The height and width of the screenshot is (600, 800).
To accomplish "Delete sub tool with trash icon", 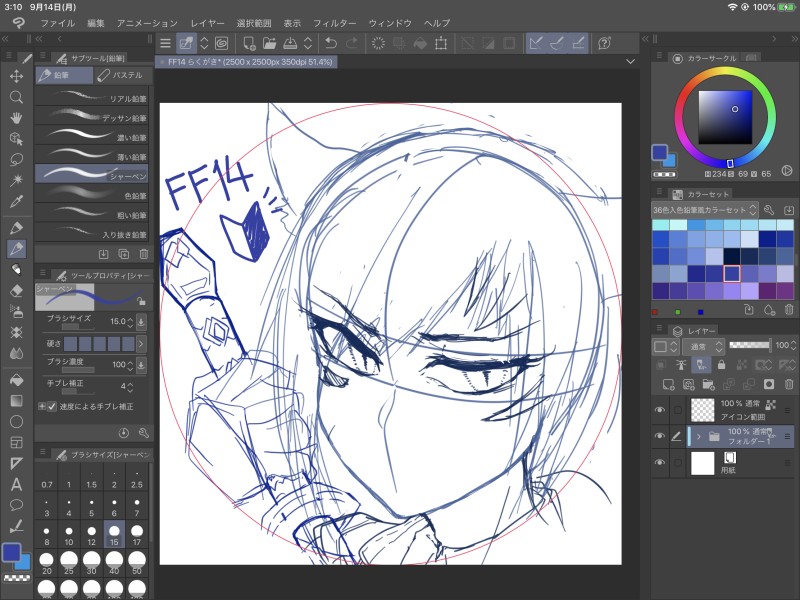I will click(x=144, y=254).
